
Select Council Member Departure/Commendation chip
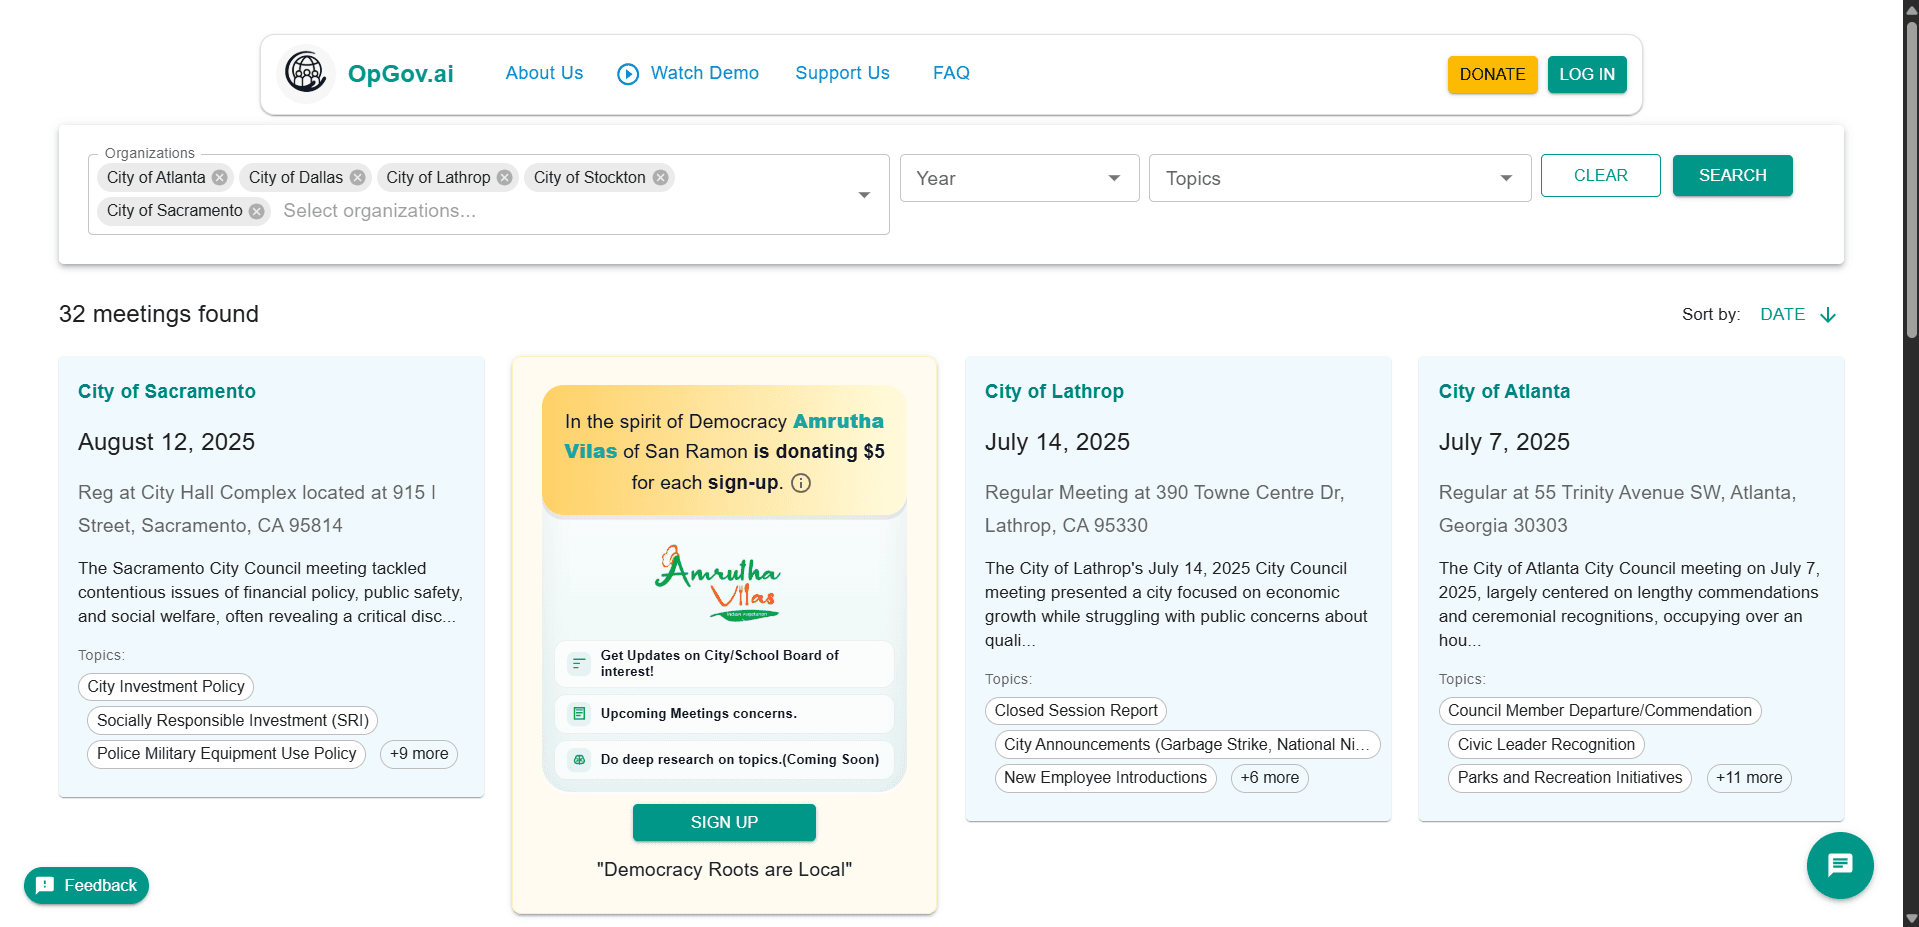pos(1600,711)
